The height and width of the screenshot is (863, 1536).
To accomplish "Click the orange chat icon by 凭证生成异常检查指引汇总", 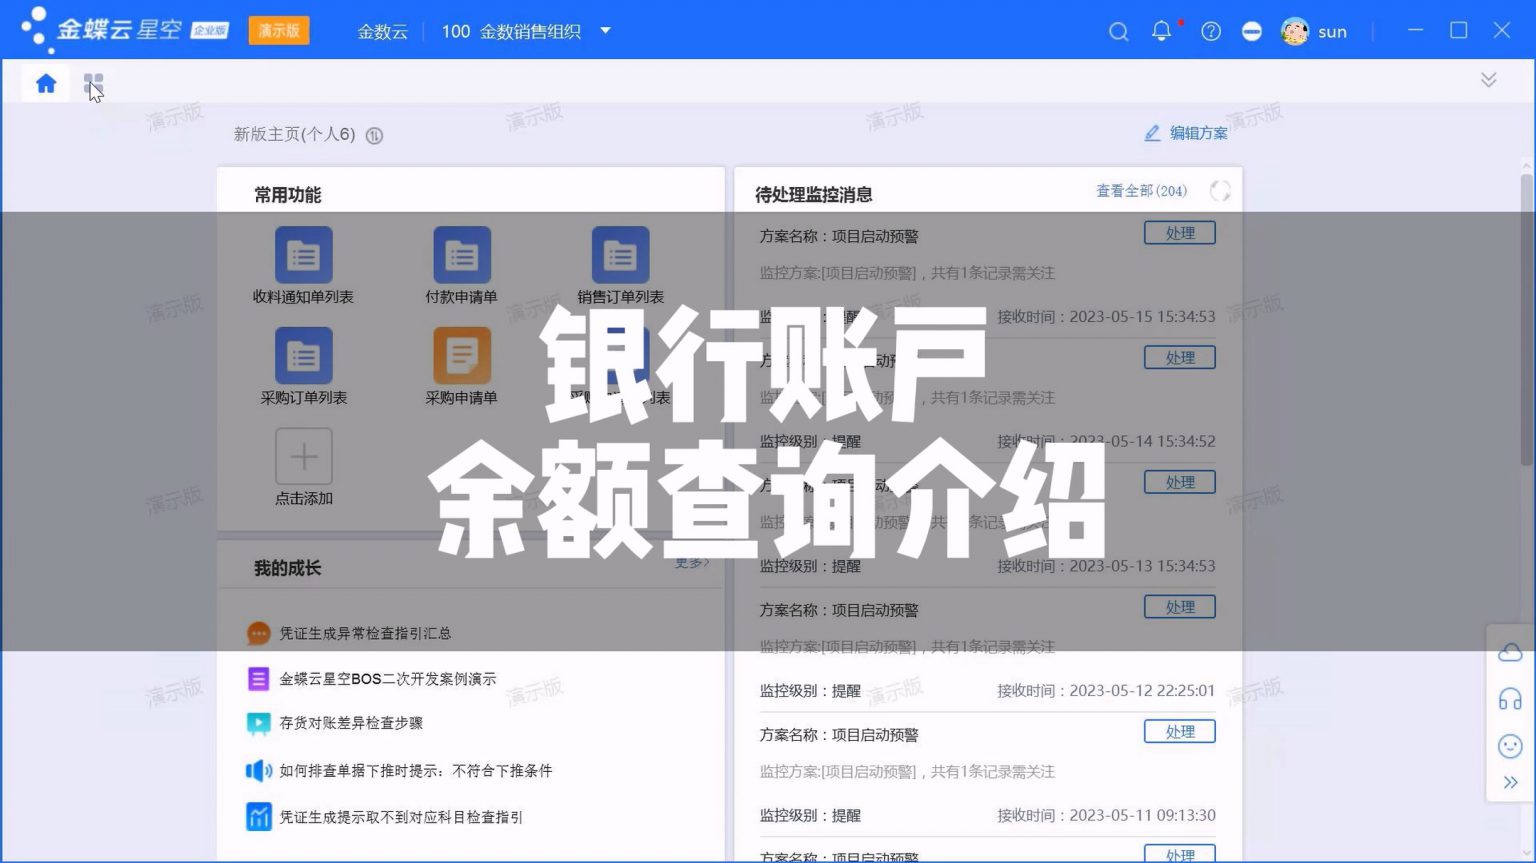I will (x=258, y=633).
